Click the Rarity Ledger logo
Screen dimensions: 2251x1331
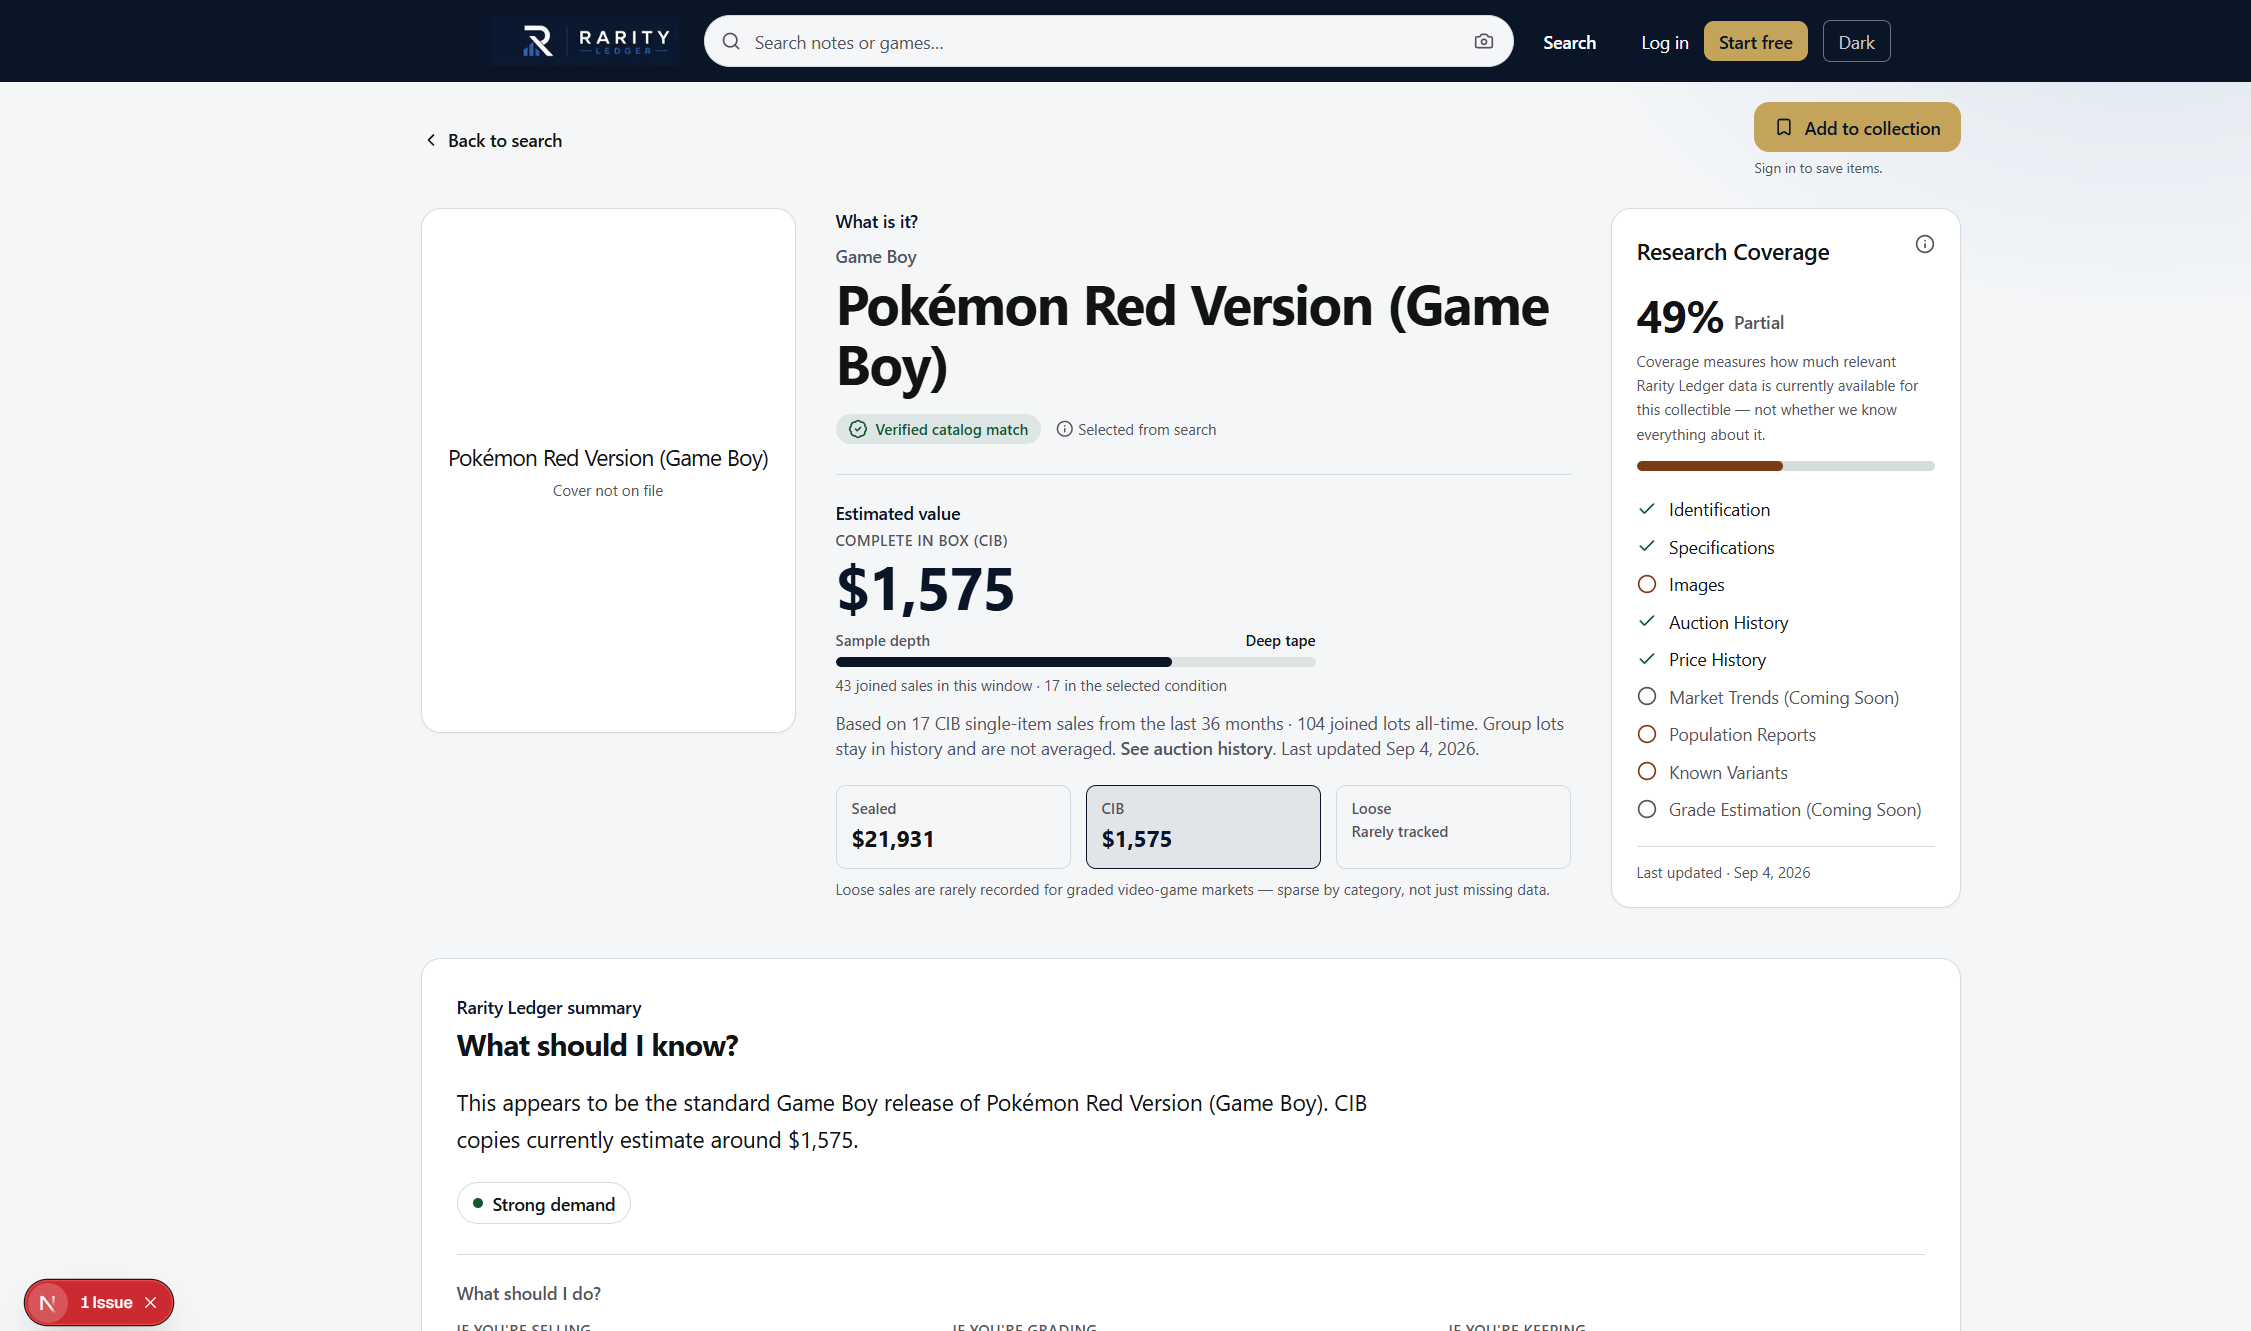[x=584, y=41]
